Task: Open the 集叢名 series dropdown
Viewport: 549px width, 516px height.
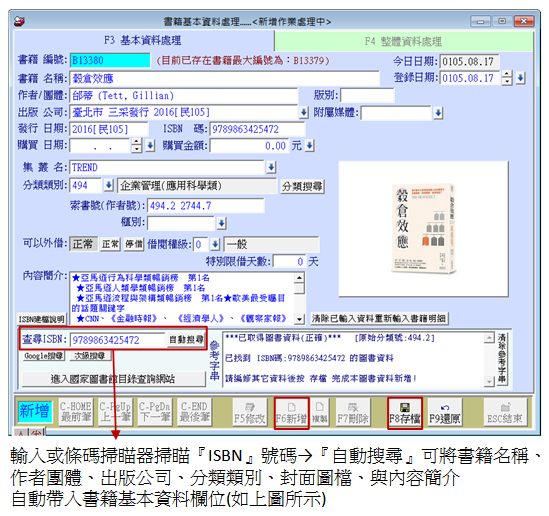Action: click(271, 167)
